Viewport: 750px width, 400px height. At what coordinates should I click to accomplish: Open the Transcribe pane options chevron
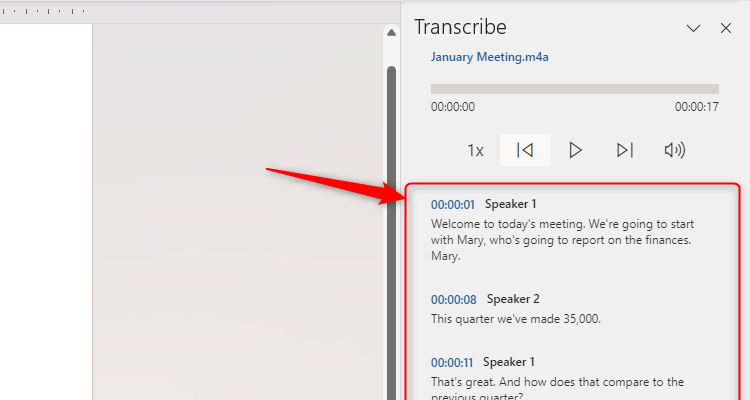693,28
